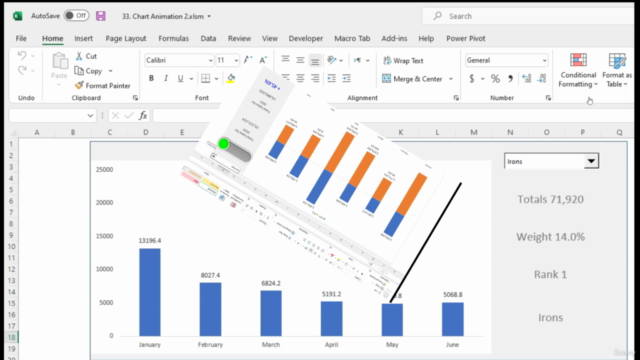This screenshot has width=640, height=360.
Task: Open the font size dropdown
Action: [236, 60]
